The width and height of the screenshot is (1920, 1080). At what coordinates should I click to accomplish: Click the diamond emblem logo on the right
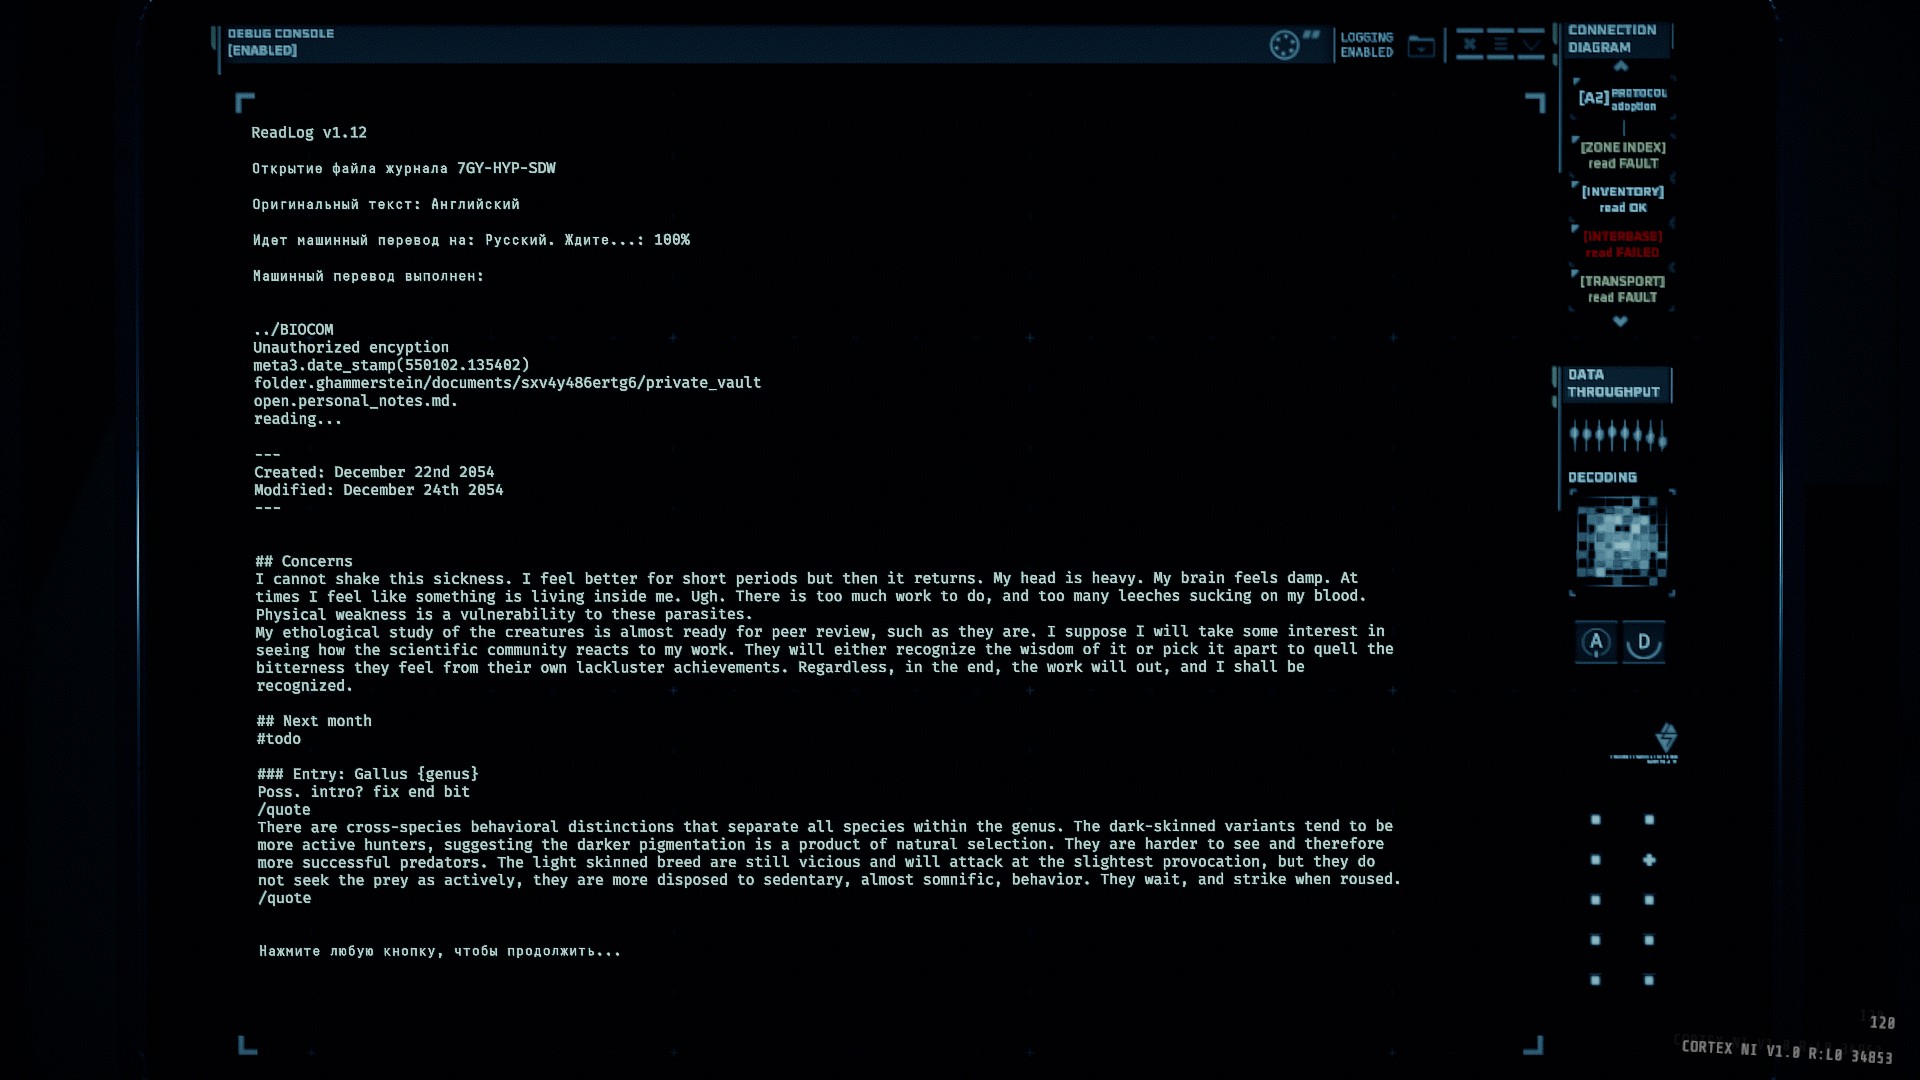(1665, 738)
